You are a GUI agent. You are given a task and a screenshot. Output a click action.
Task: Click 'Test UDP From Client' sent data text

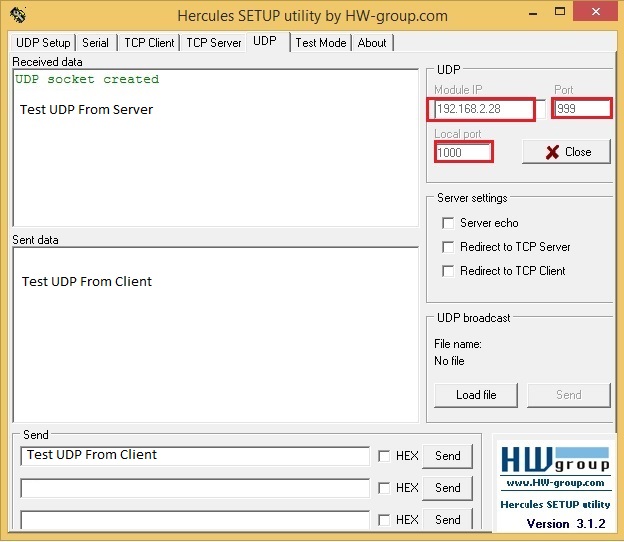tap(87, 281)
